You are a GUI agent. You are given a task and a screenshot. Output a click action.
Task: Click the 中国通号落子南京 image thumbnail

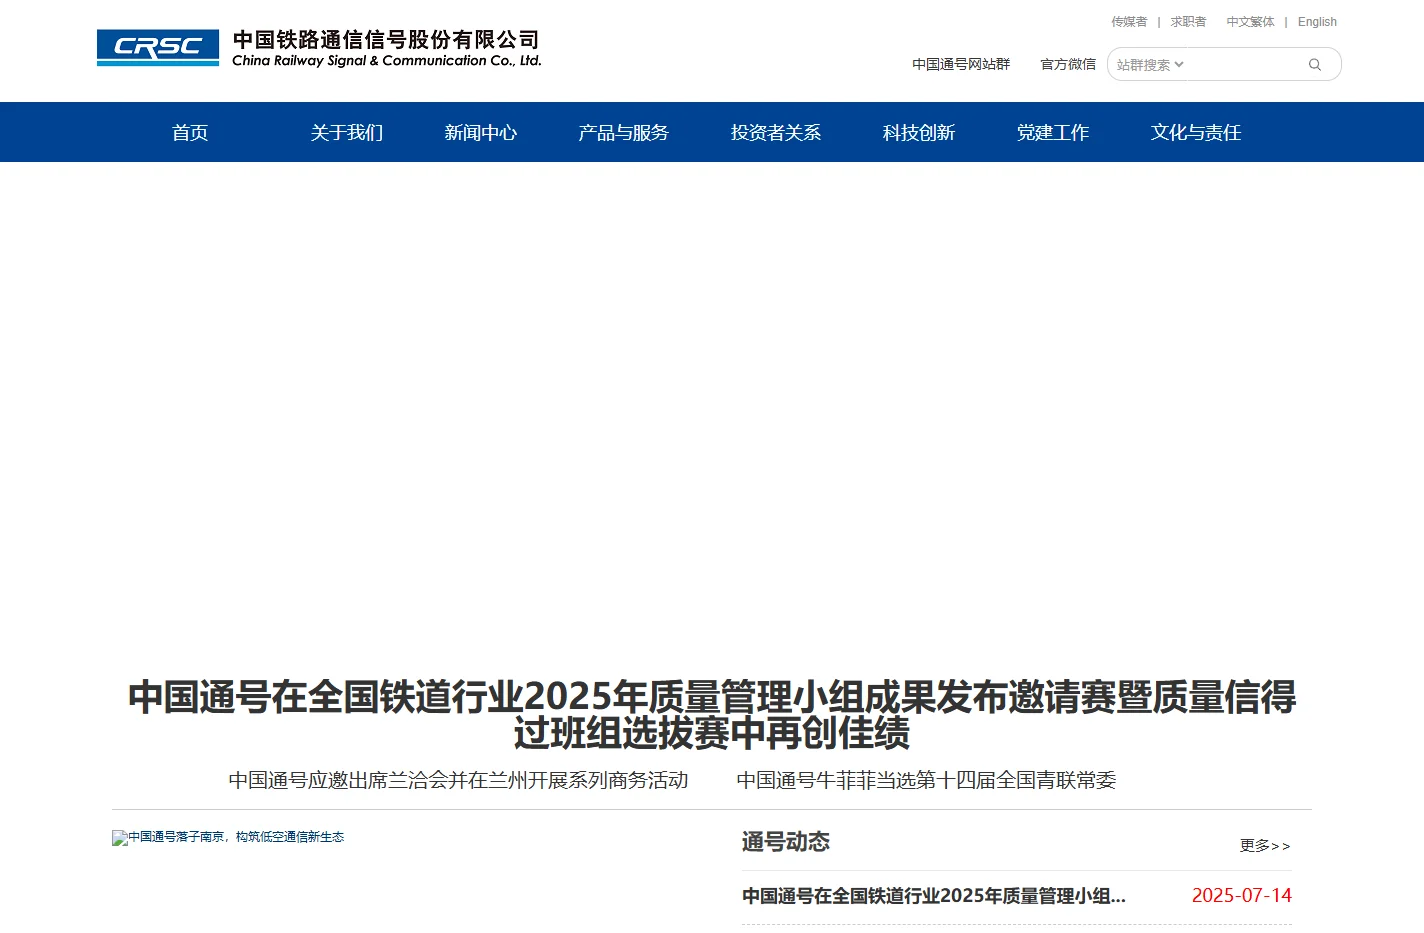point(228,837)
